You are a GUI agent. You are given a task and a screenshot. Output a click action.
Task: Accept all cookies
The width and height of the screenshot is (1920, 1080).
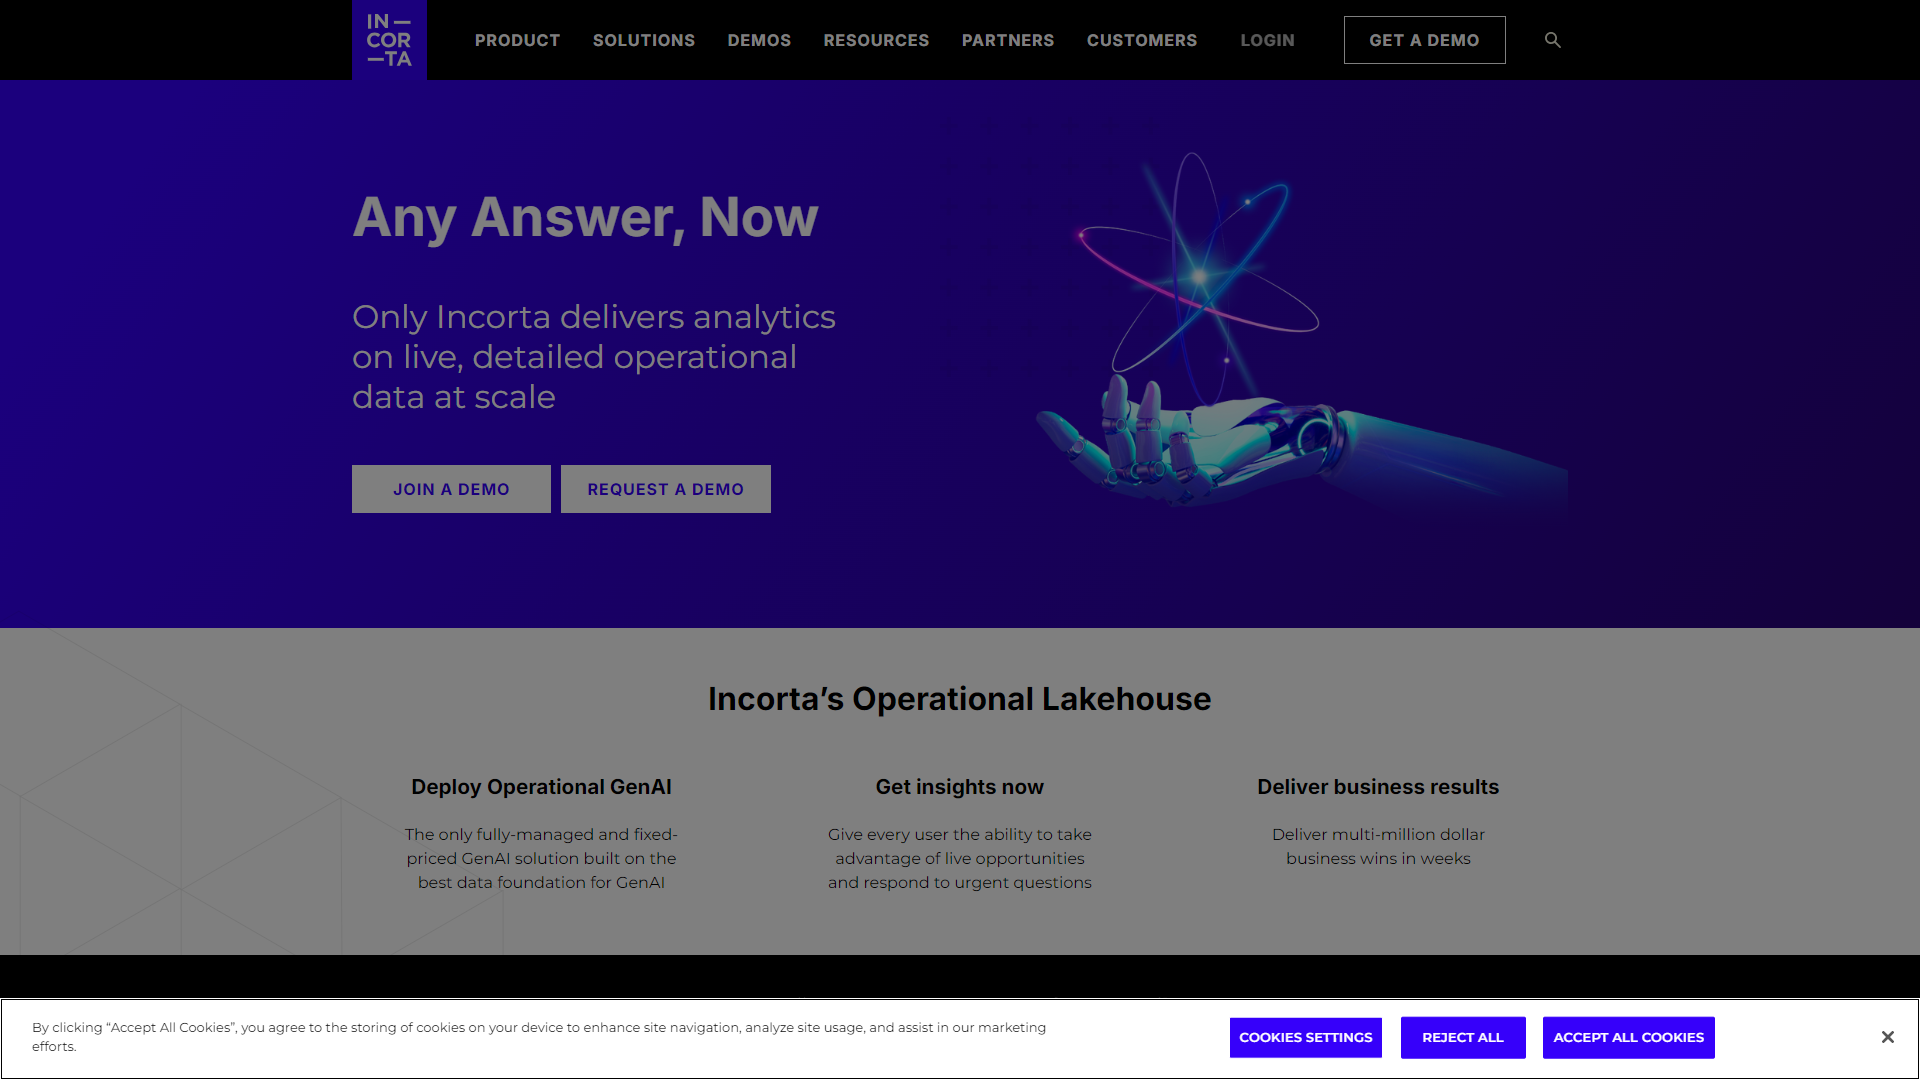pos(1628,1037)
